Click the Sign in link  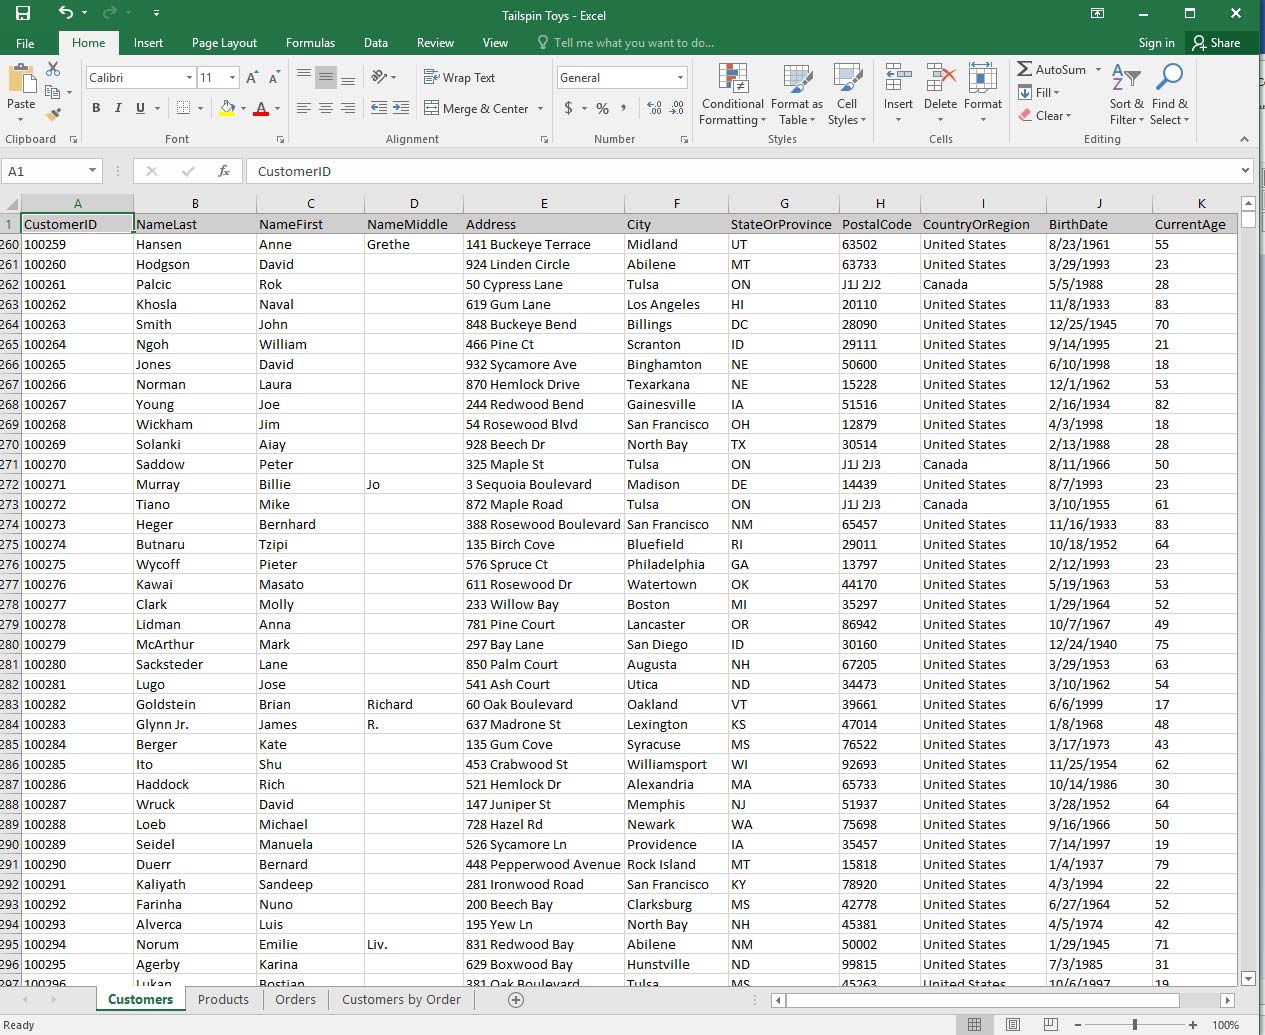[x=1156, y=43]
